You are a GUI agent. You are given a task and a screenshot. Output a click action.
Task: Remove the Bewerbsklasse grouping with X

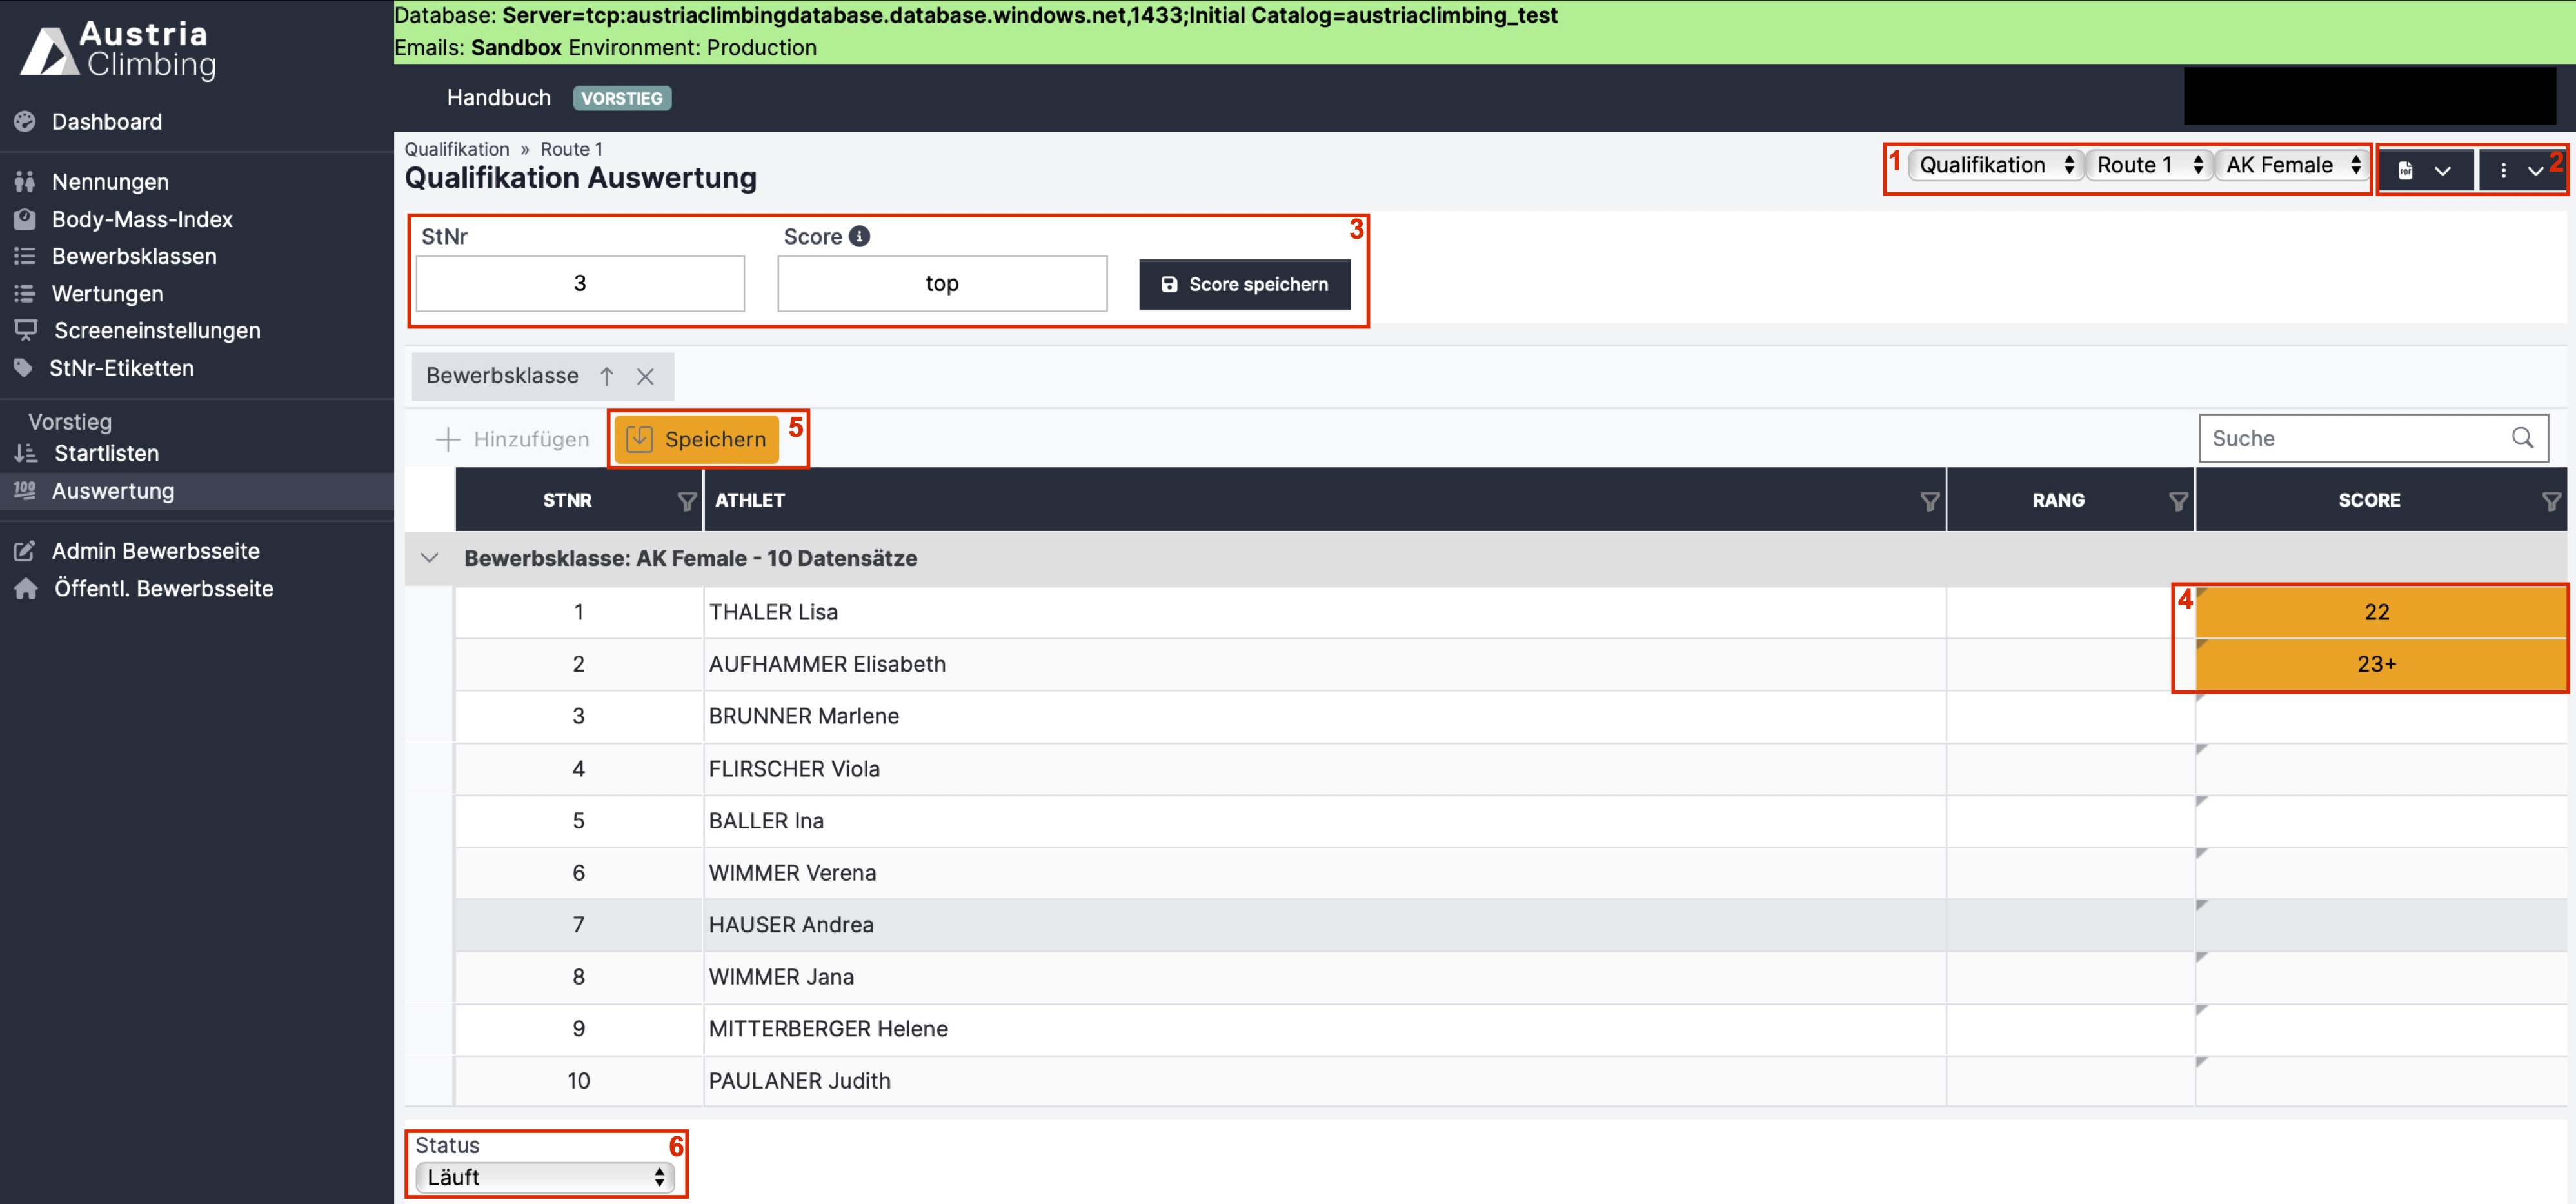pos(645,376)
